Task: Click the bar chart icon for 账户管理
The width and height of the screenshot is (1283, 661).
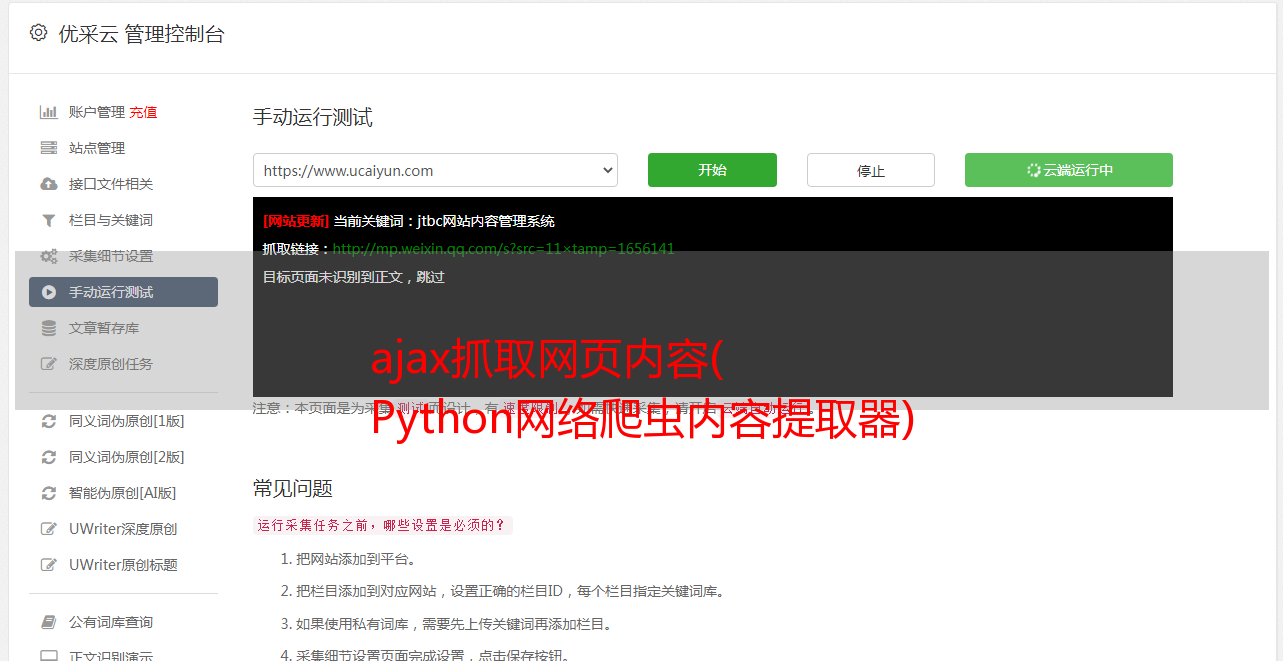Action: [48, 112]
